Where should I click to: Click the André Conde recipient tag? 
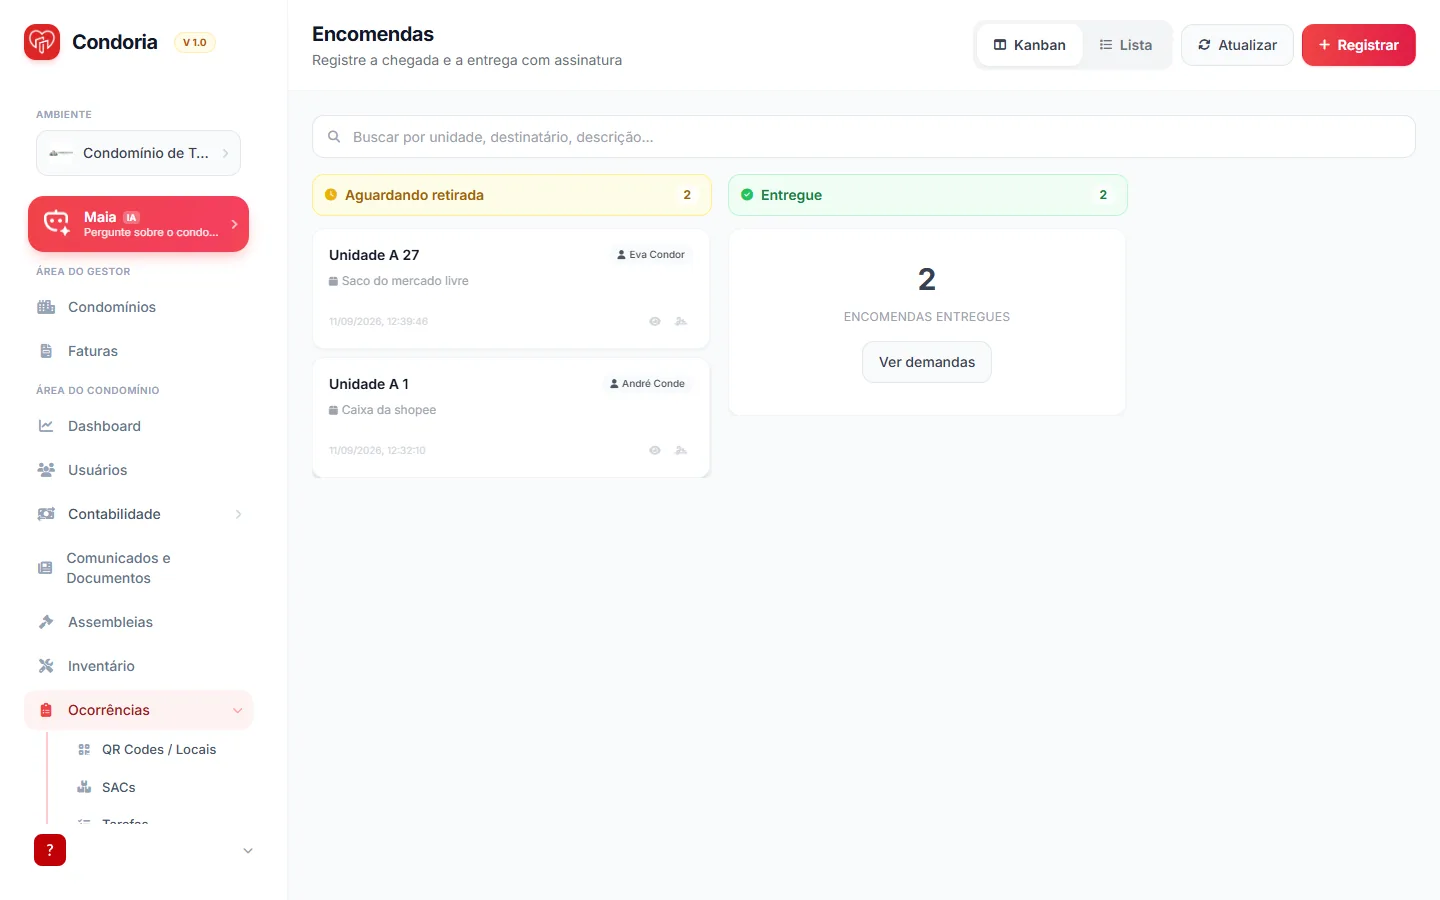(648, 384)
